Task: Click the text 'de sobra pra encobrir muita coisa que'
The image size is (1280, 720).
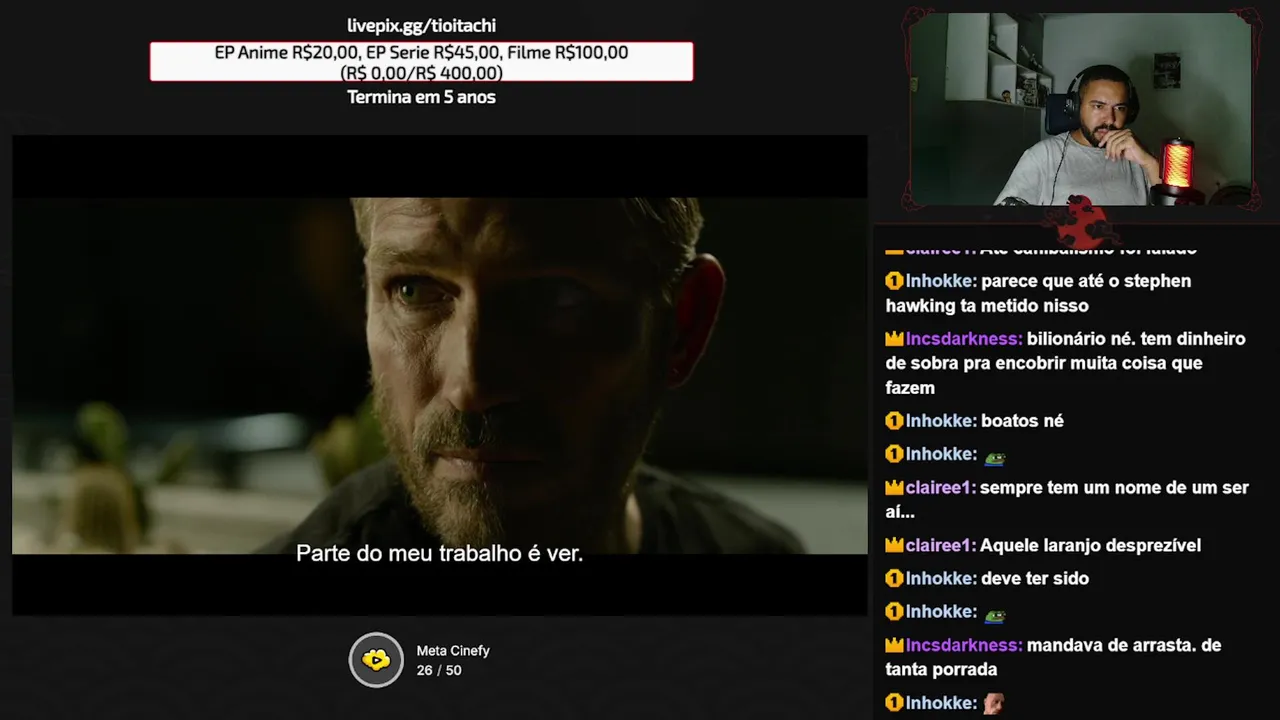Action: click(x=1044, y=363)
